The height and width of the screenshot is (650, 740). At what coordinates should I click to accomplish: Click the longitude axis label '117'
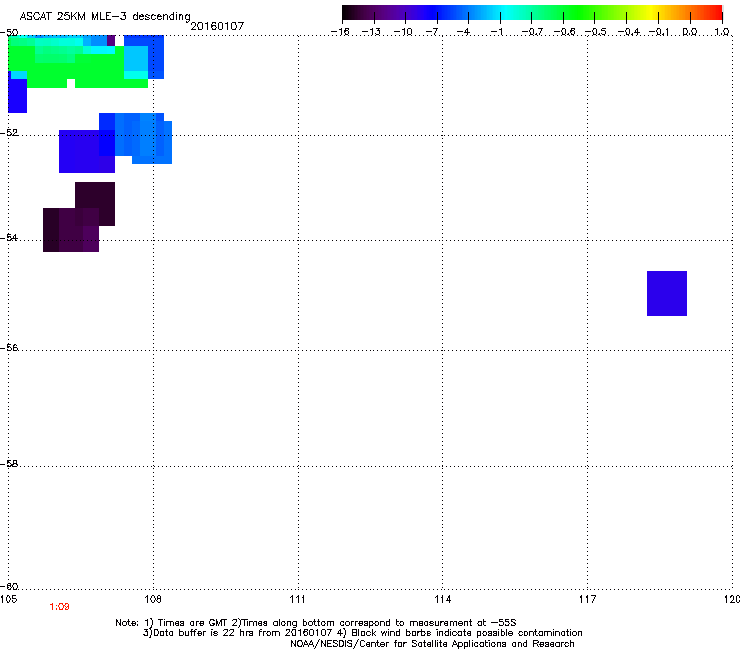point(588,599)
